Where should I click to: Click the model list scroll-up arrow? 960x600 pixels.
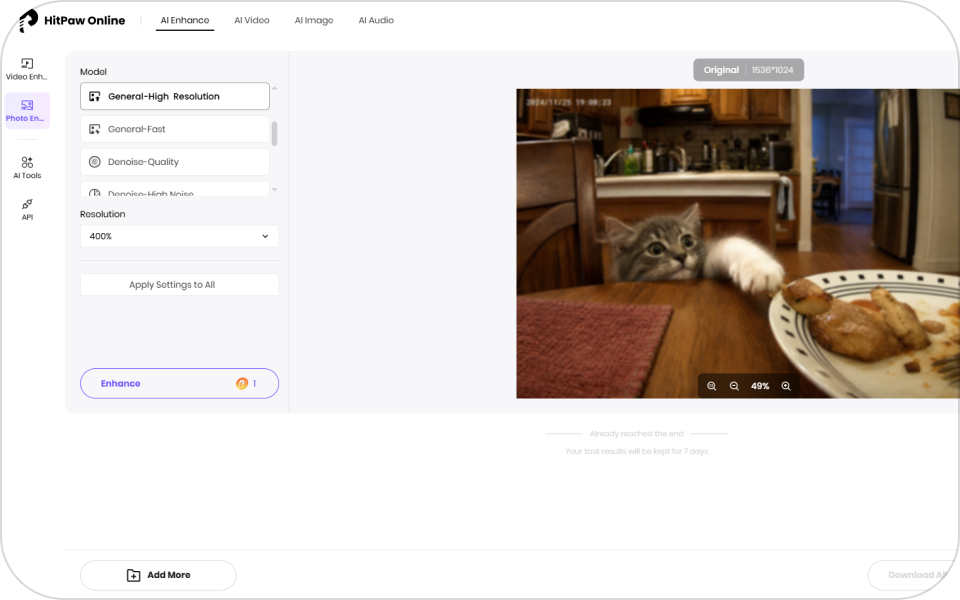coord(274,88)
